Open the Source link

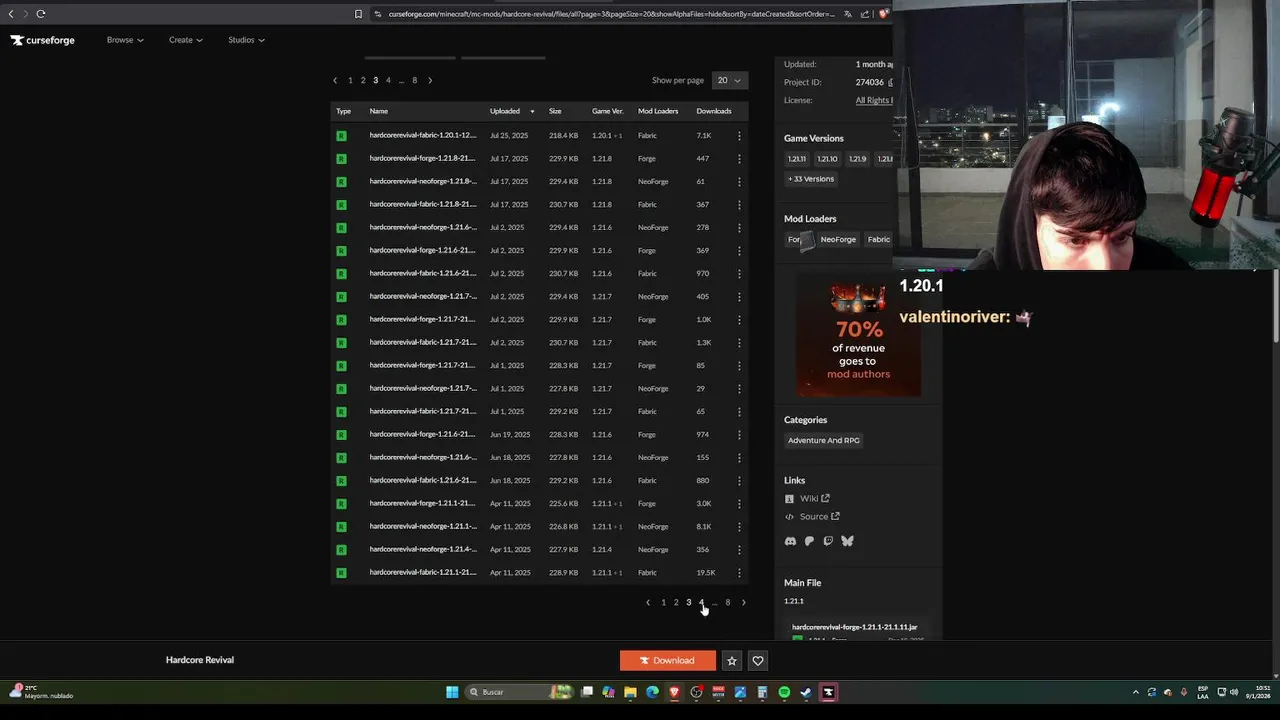click(x=812, y=517)
